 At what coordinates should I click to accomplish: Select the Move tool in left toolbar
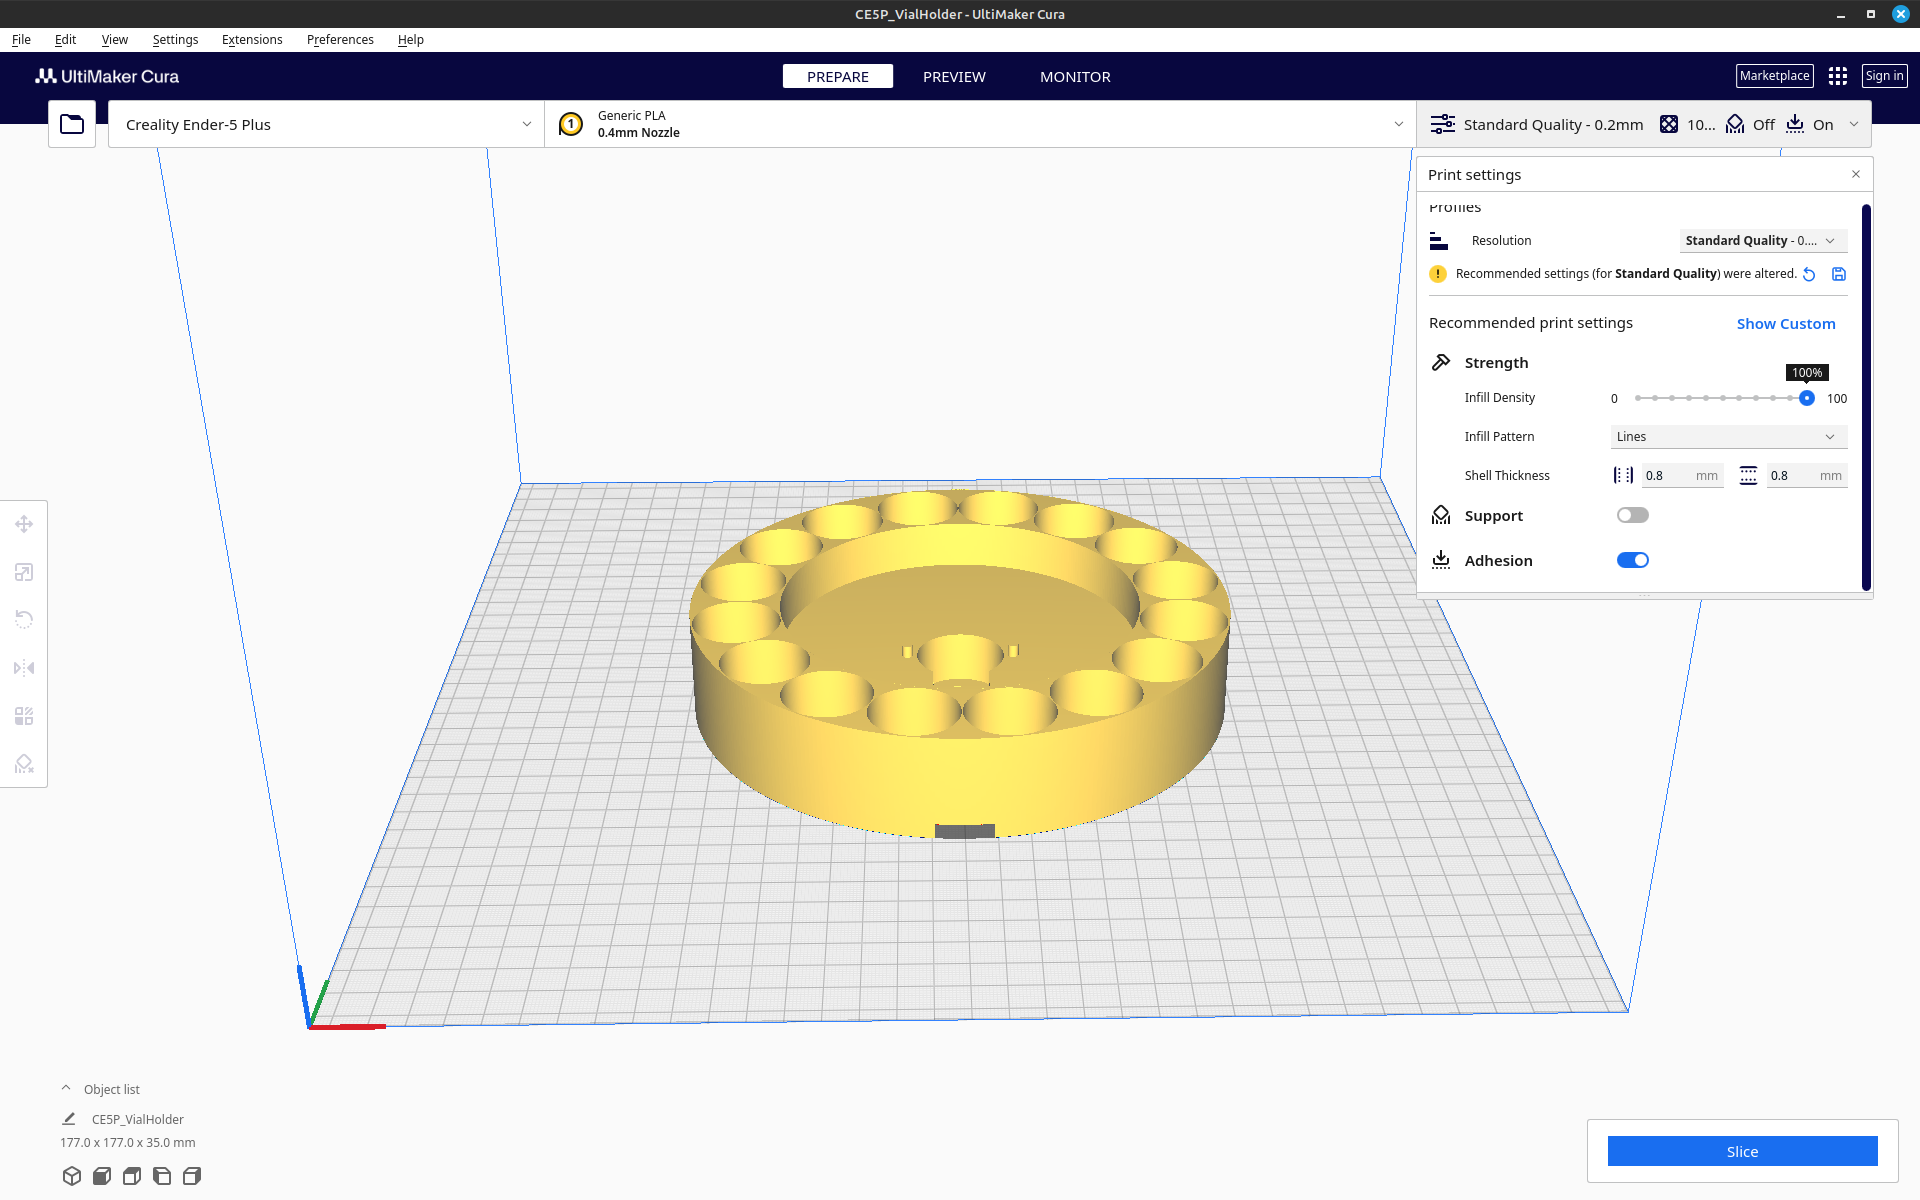[24, 524]
